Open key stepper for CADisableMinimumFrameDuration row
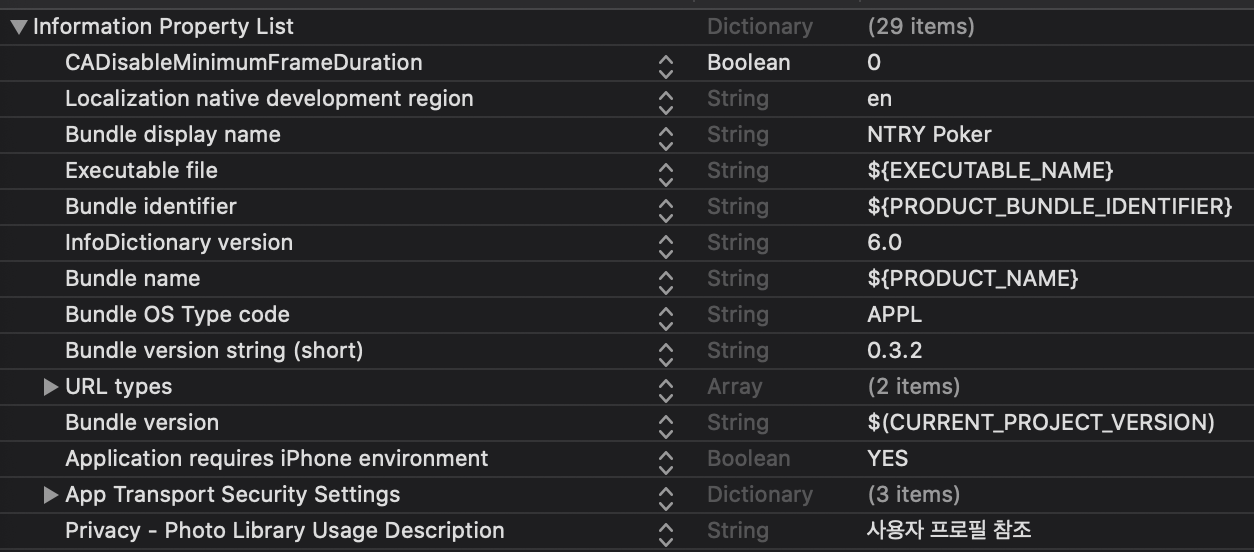Screen dimensions: 1254x552 [x=666, y=64]
